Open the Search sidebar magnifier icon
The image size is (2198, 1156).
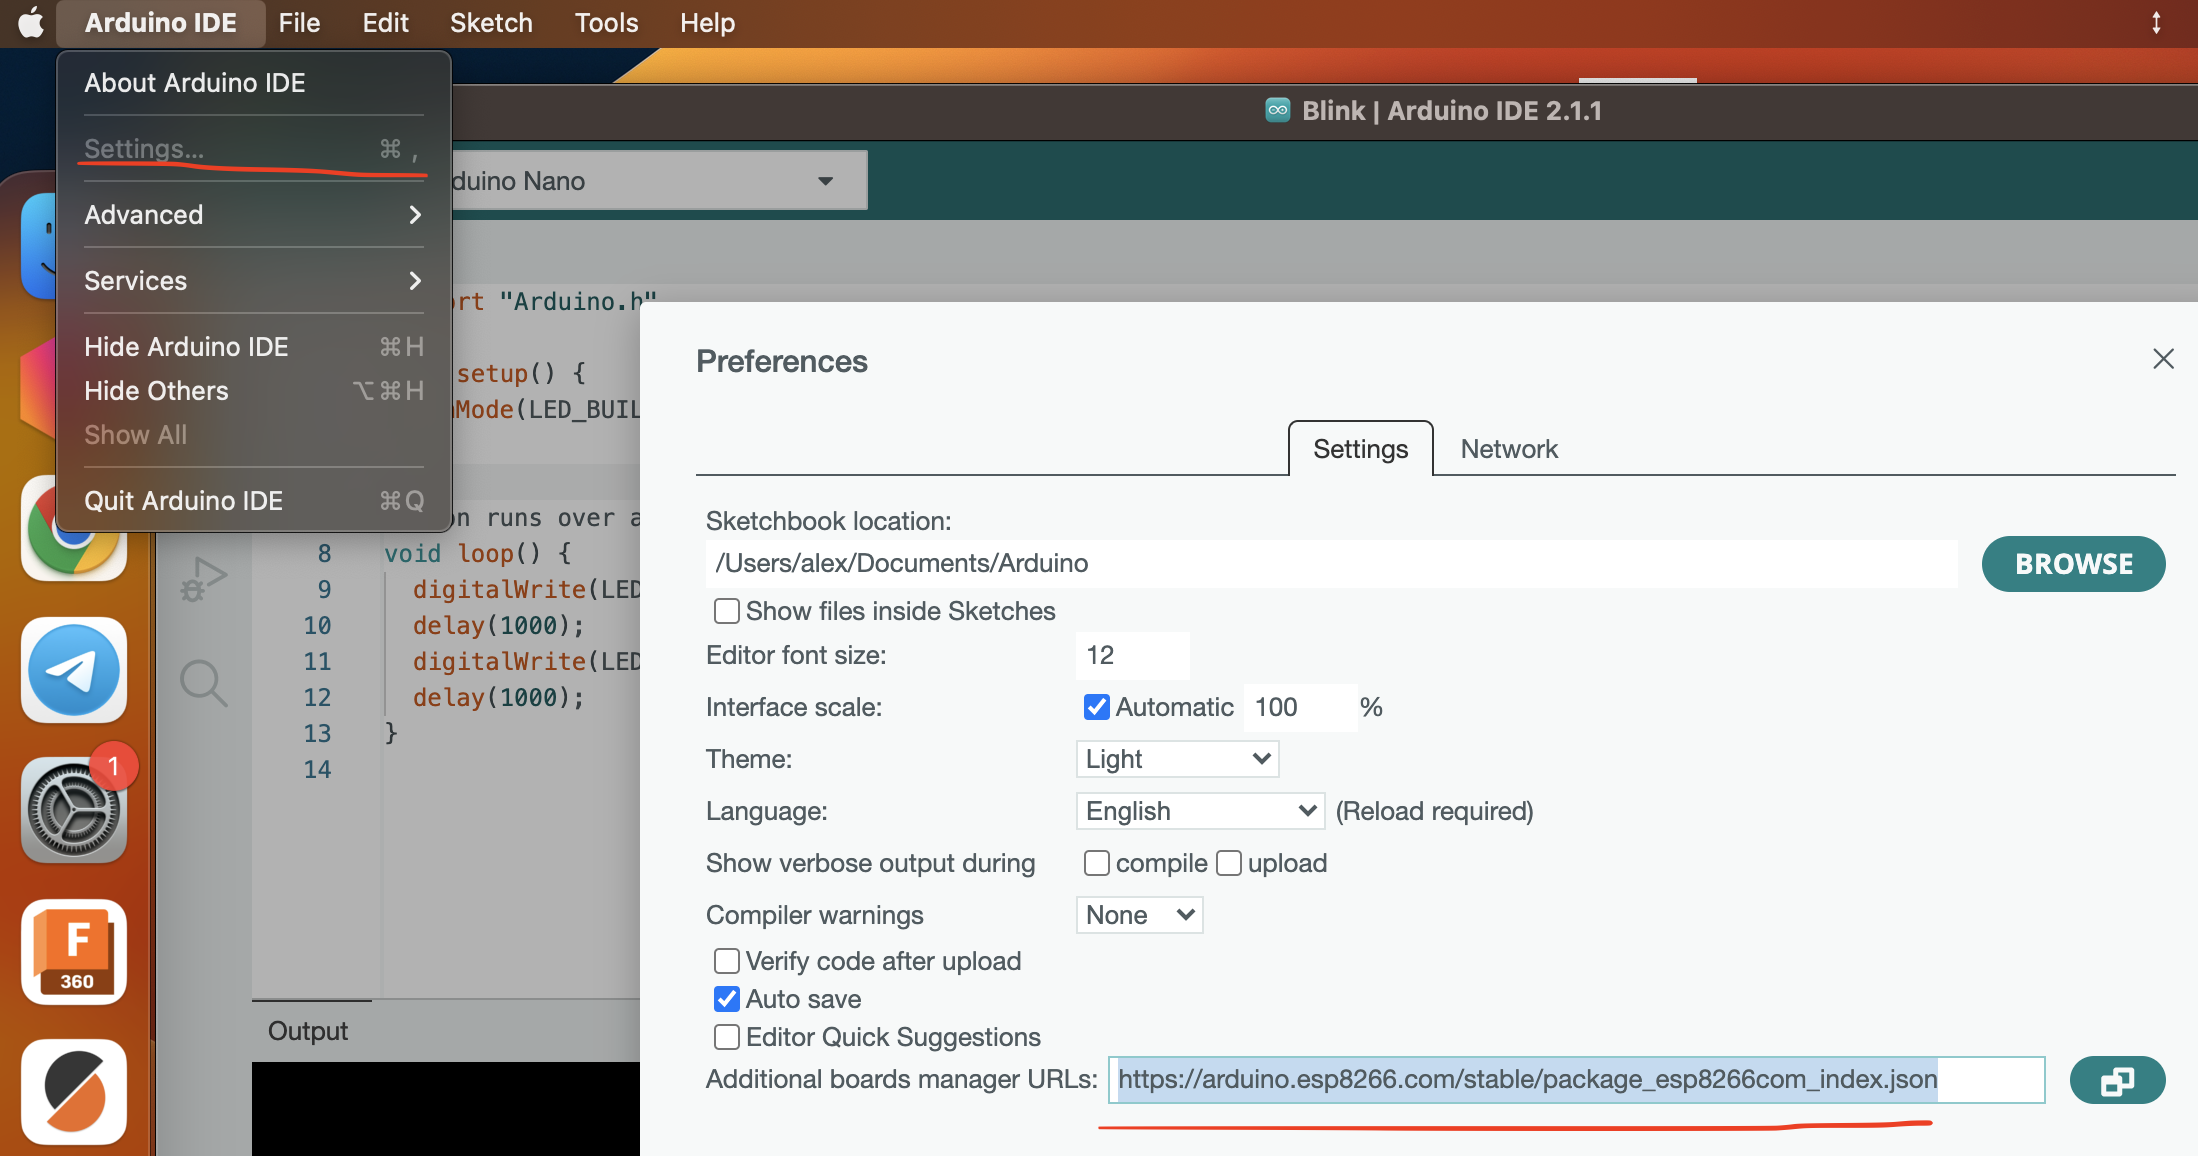pos(204,683)
